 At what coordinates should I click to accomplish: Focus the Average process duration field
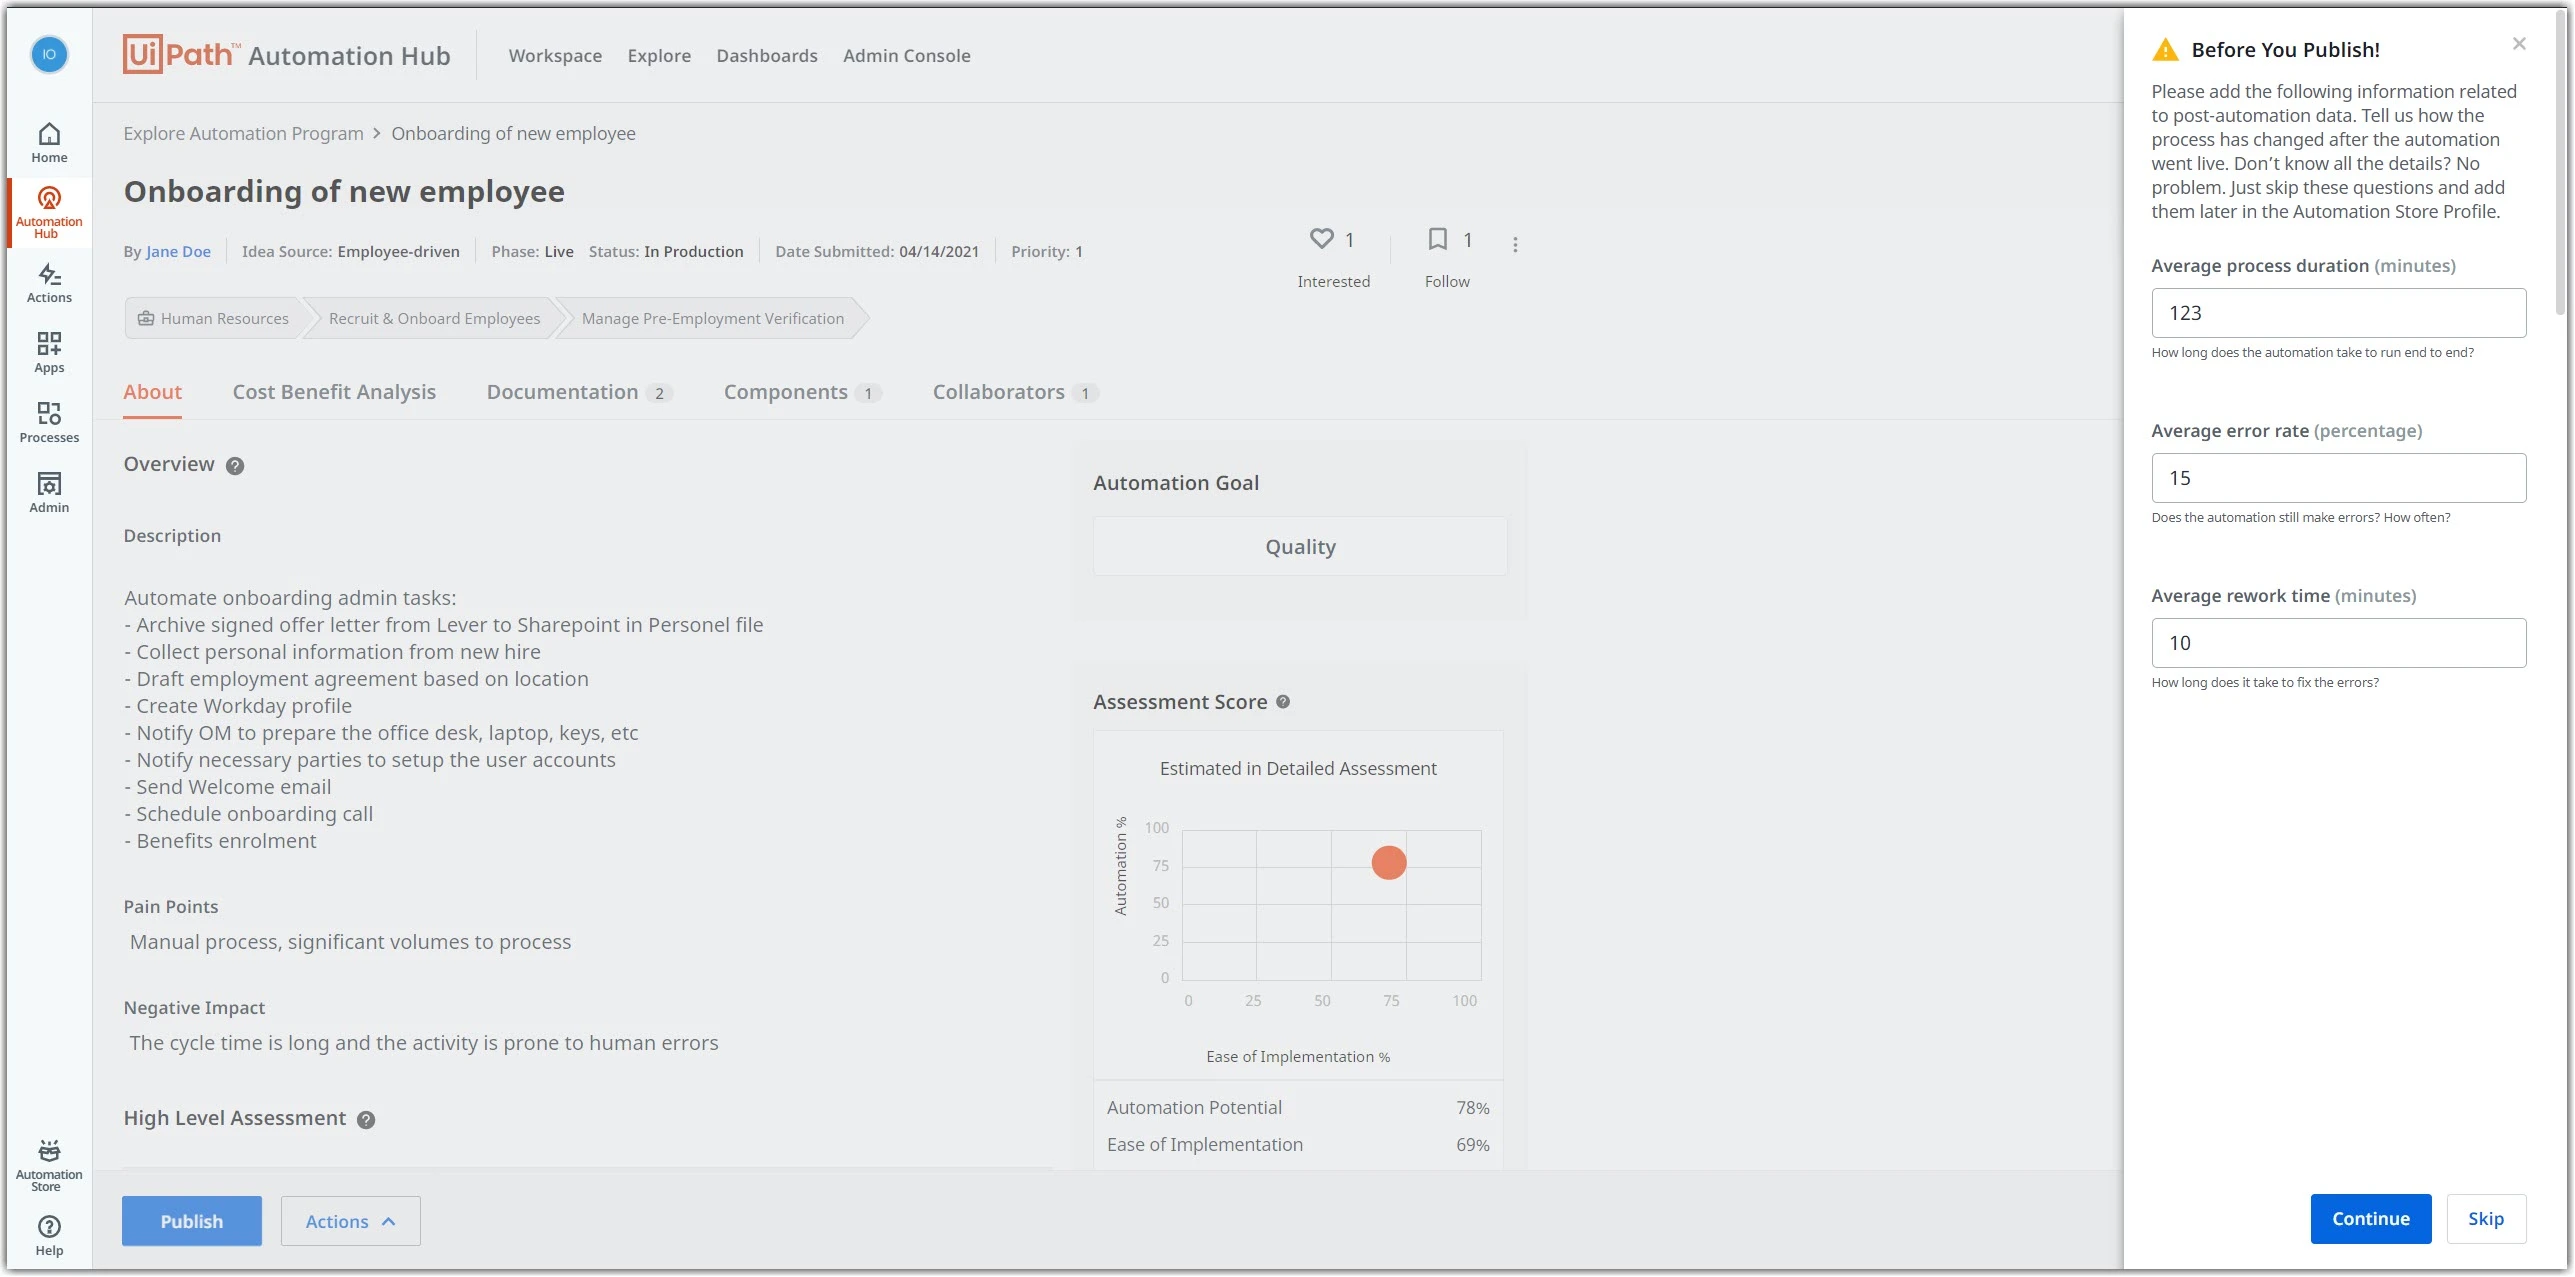2339,313
